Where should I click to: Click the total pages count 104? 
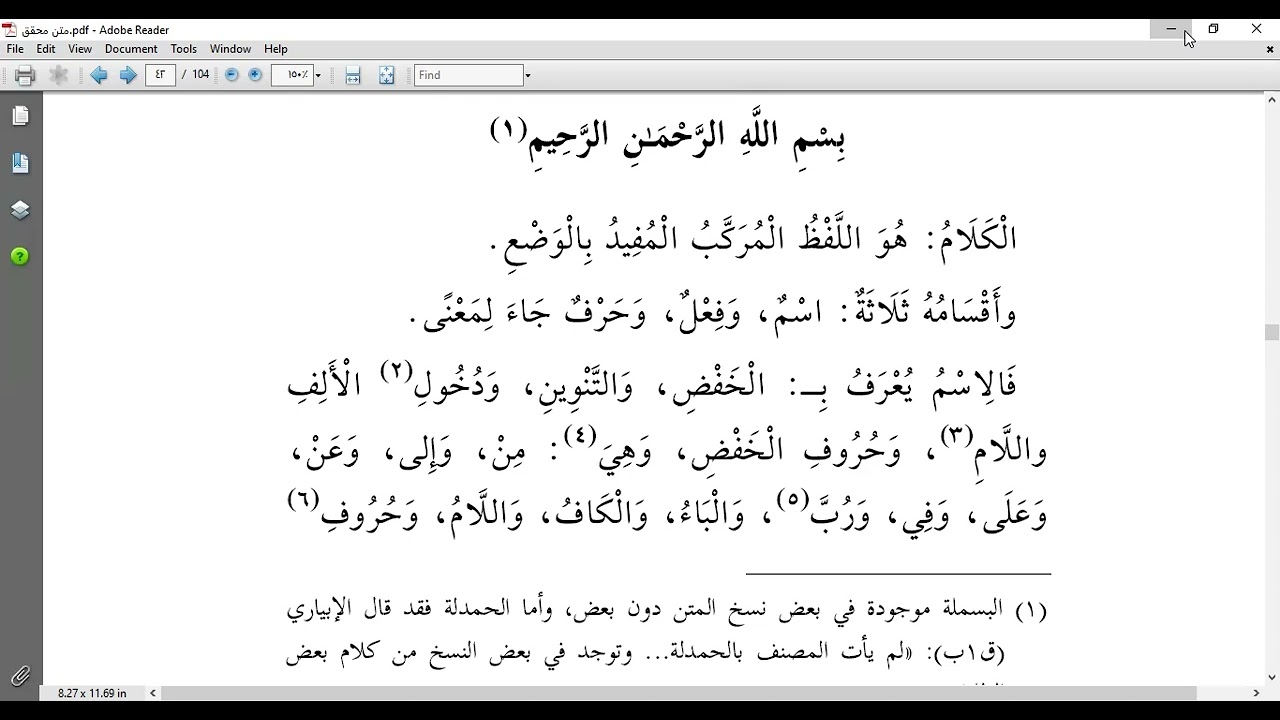[x=201, y=75]
